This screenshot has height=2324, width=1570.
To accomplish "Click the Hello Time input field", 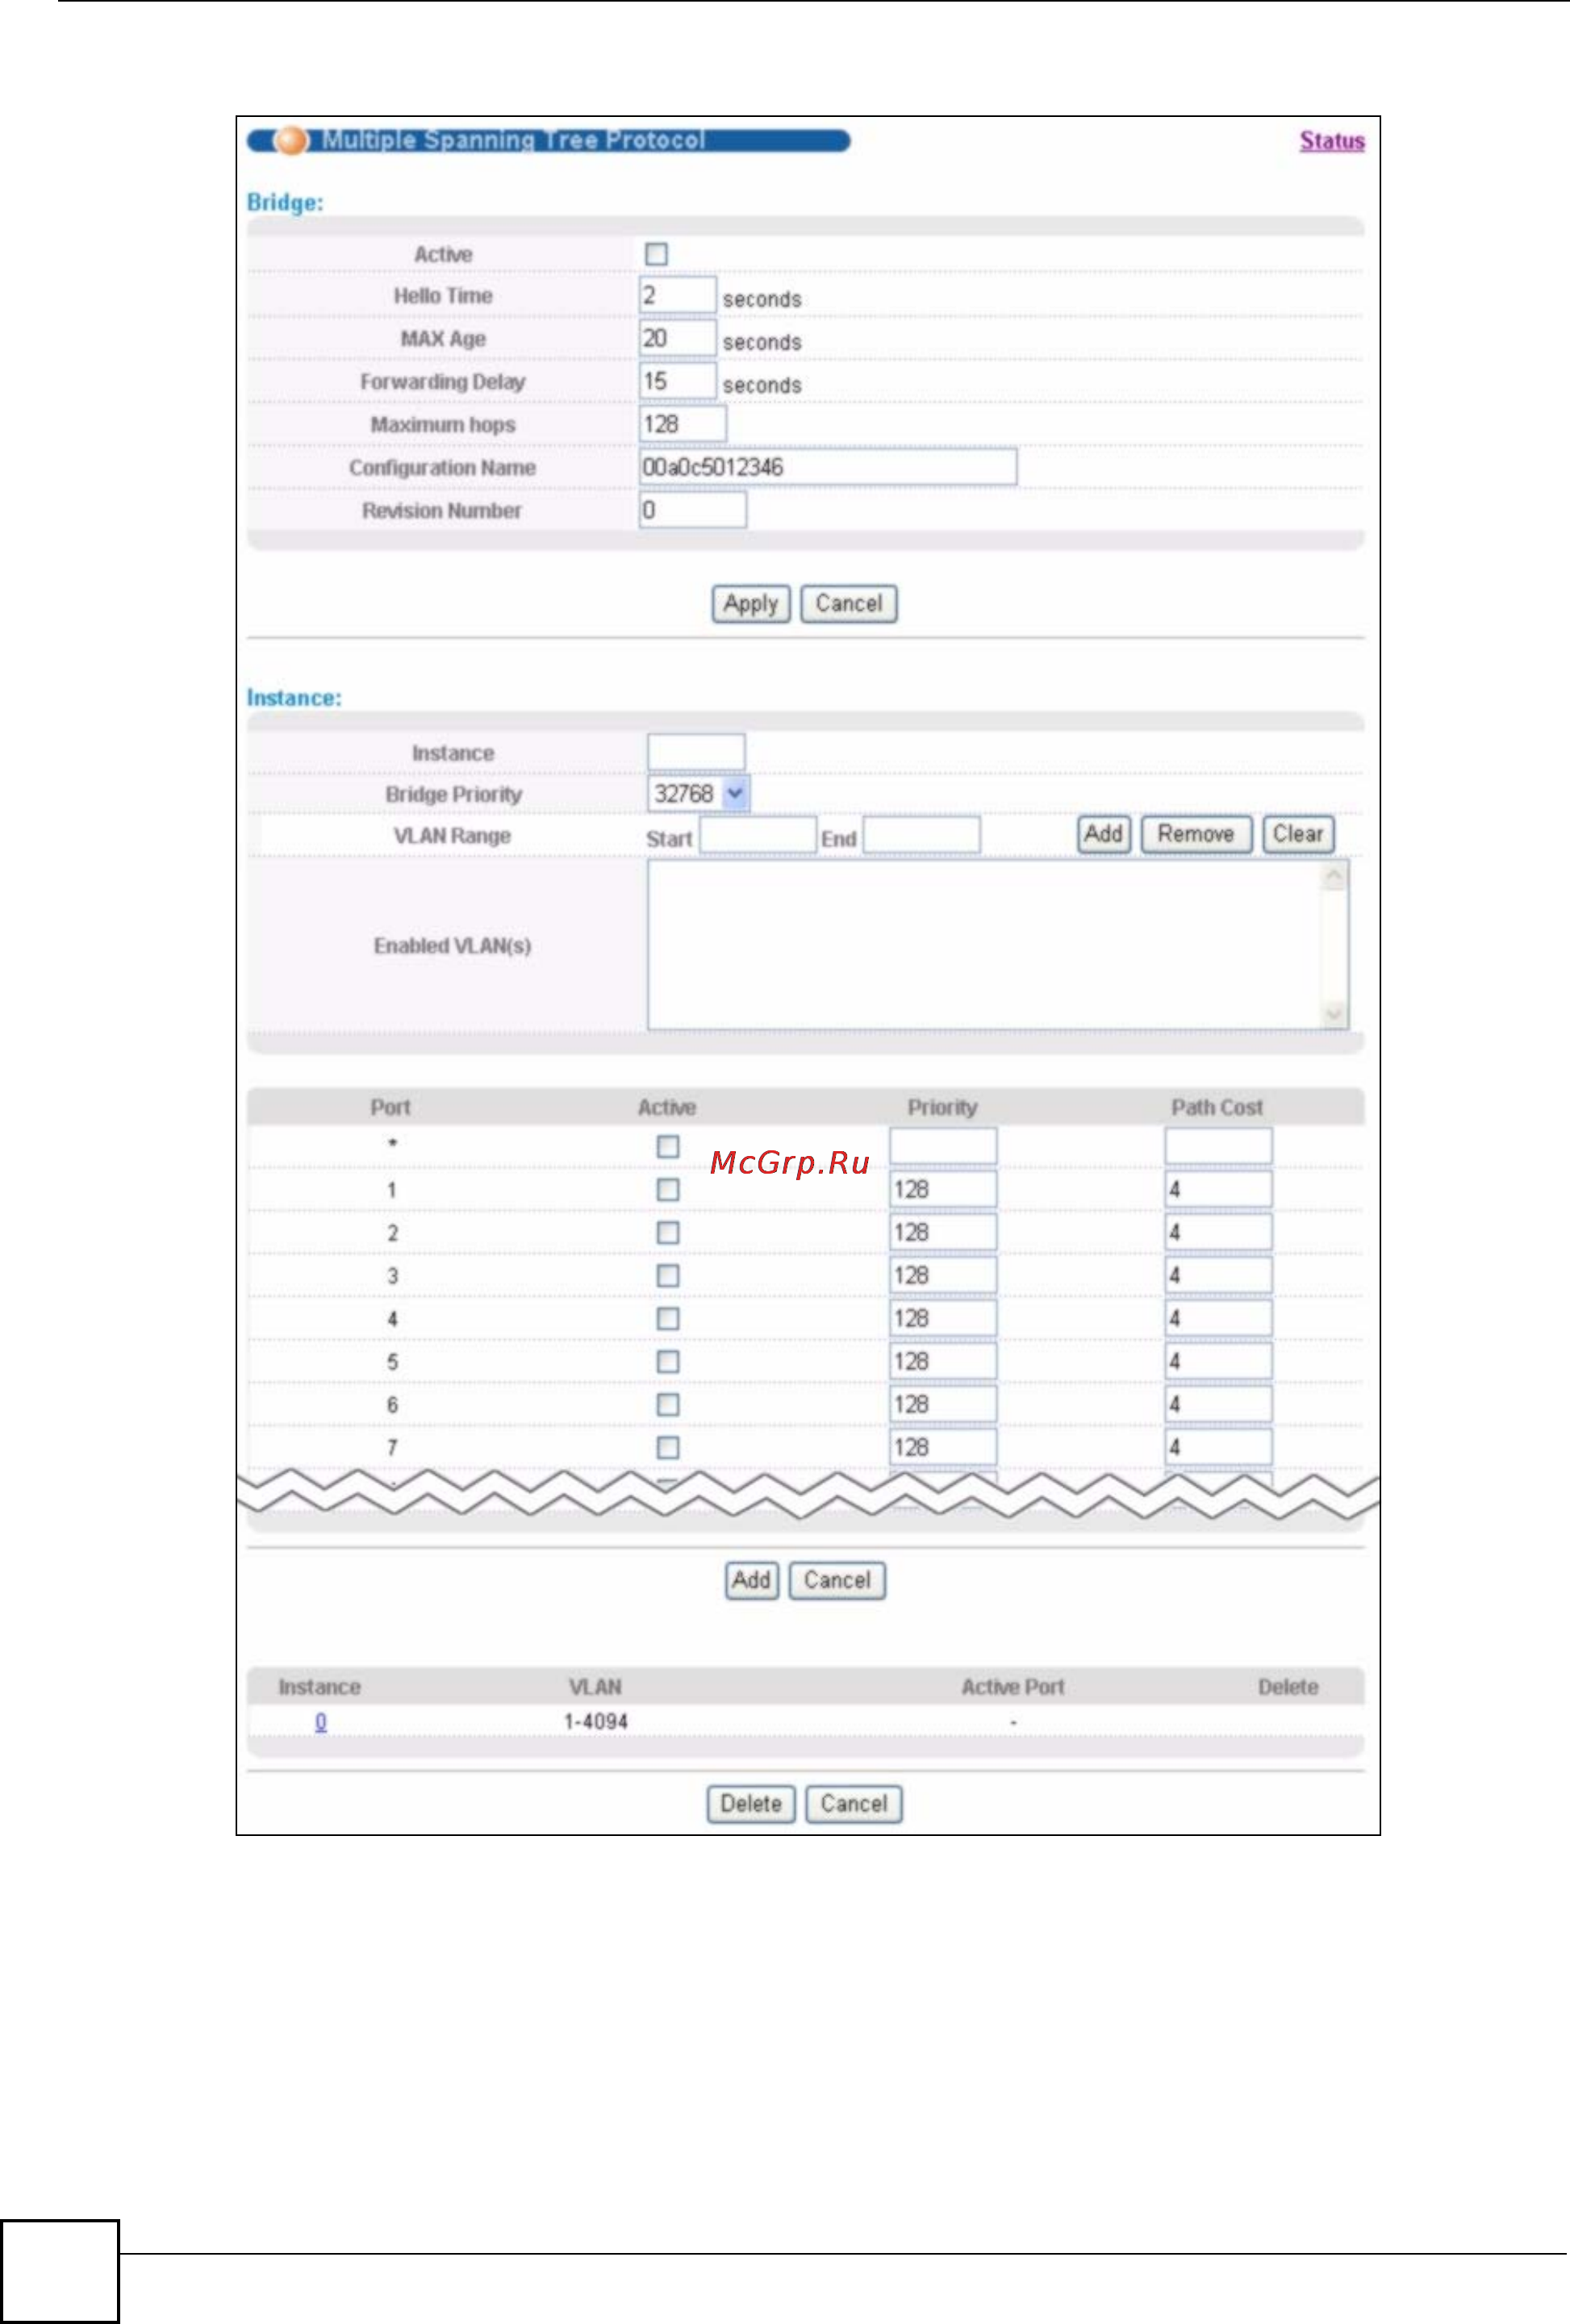I will pos(678,295).
